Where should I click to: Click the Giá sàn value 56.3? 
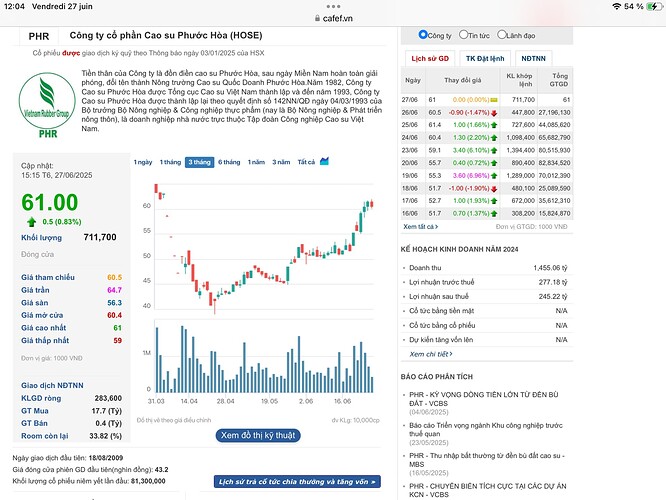[x=114, y=303]
